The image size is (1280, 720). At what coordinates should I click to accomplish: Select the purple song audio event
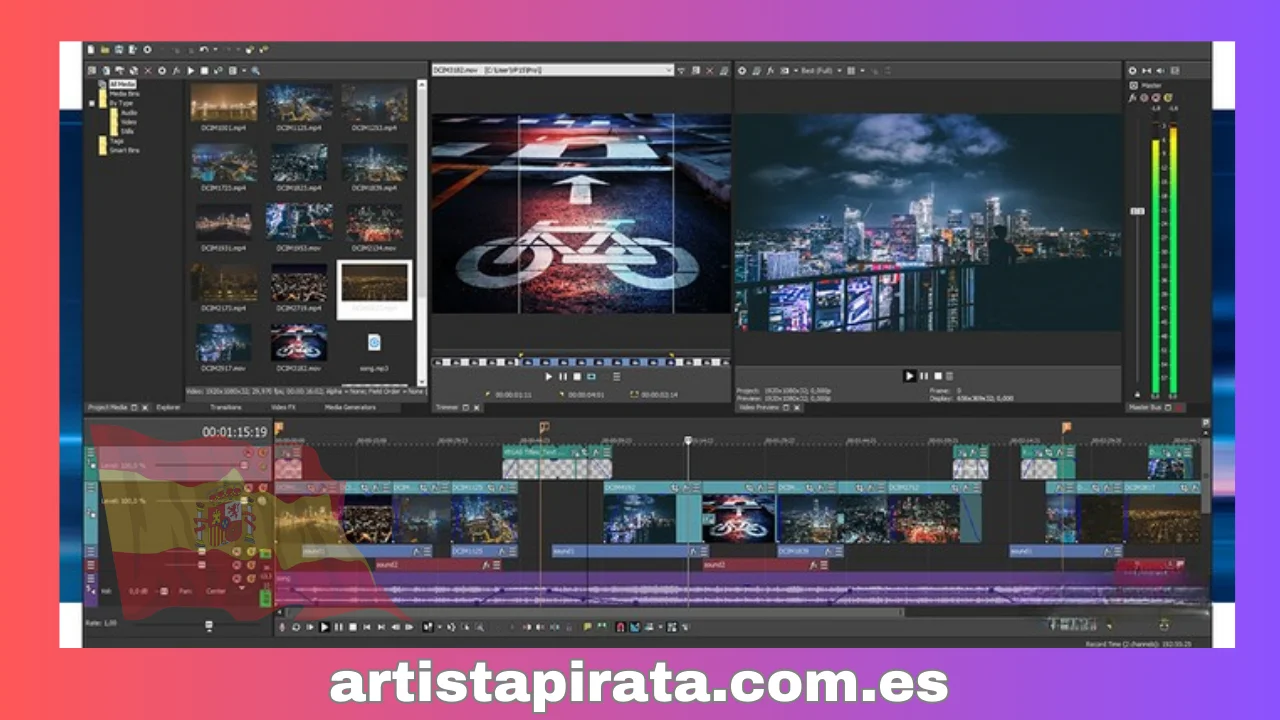740,589
